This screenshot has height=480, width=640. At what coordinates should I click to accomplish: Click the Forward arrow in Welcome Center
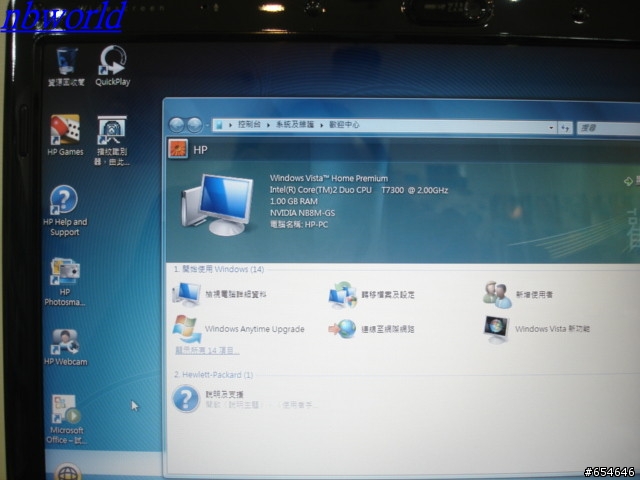coord(195,125)
